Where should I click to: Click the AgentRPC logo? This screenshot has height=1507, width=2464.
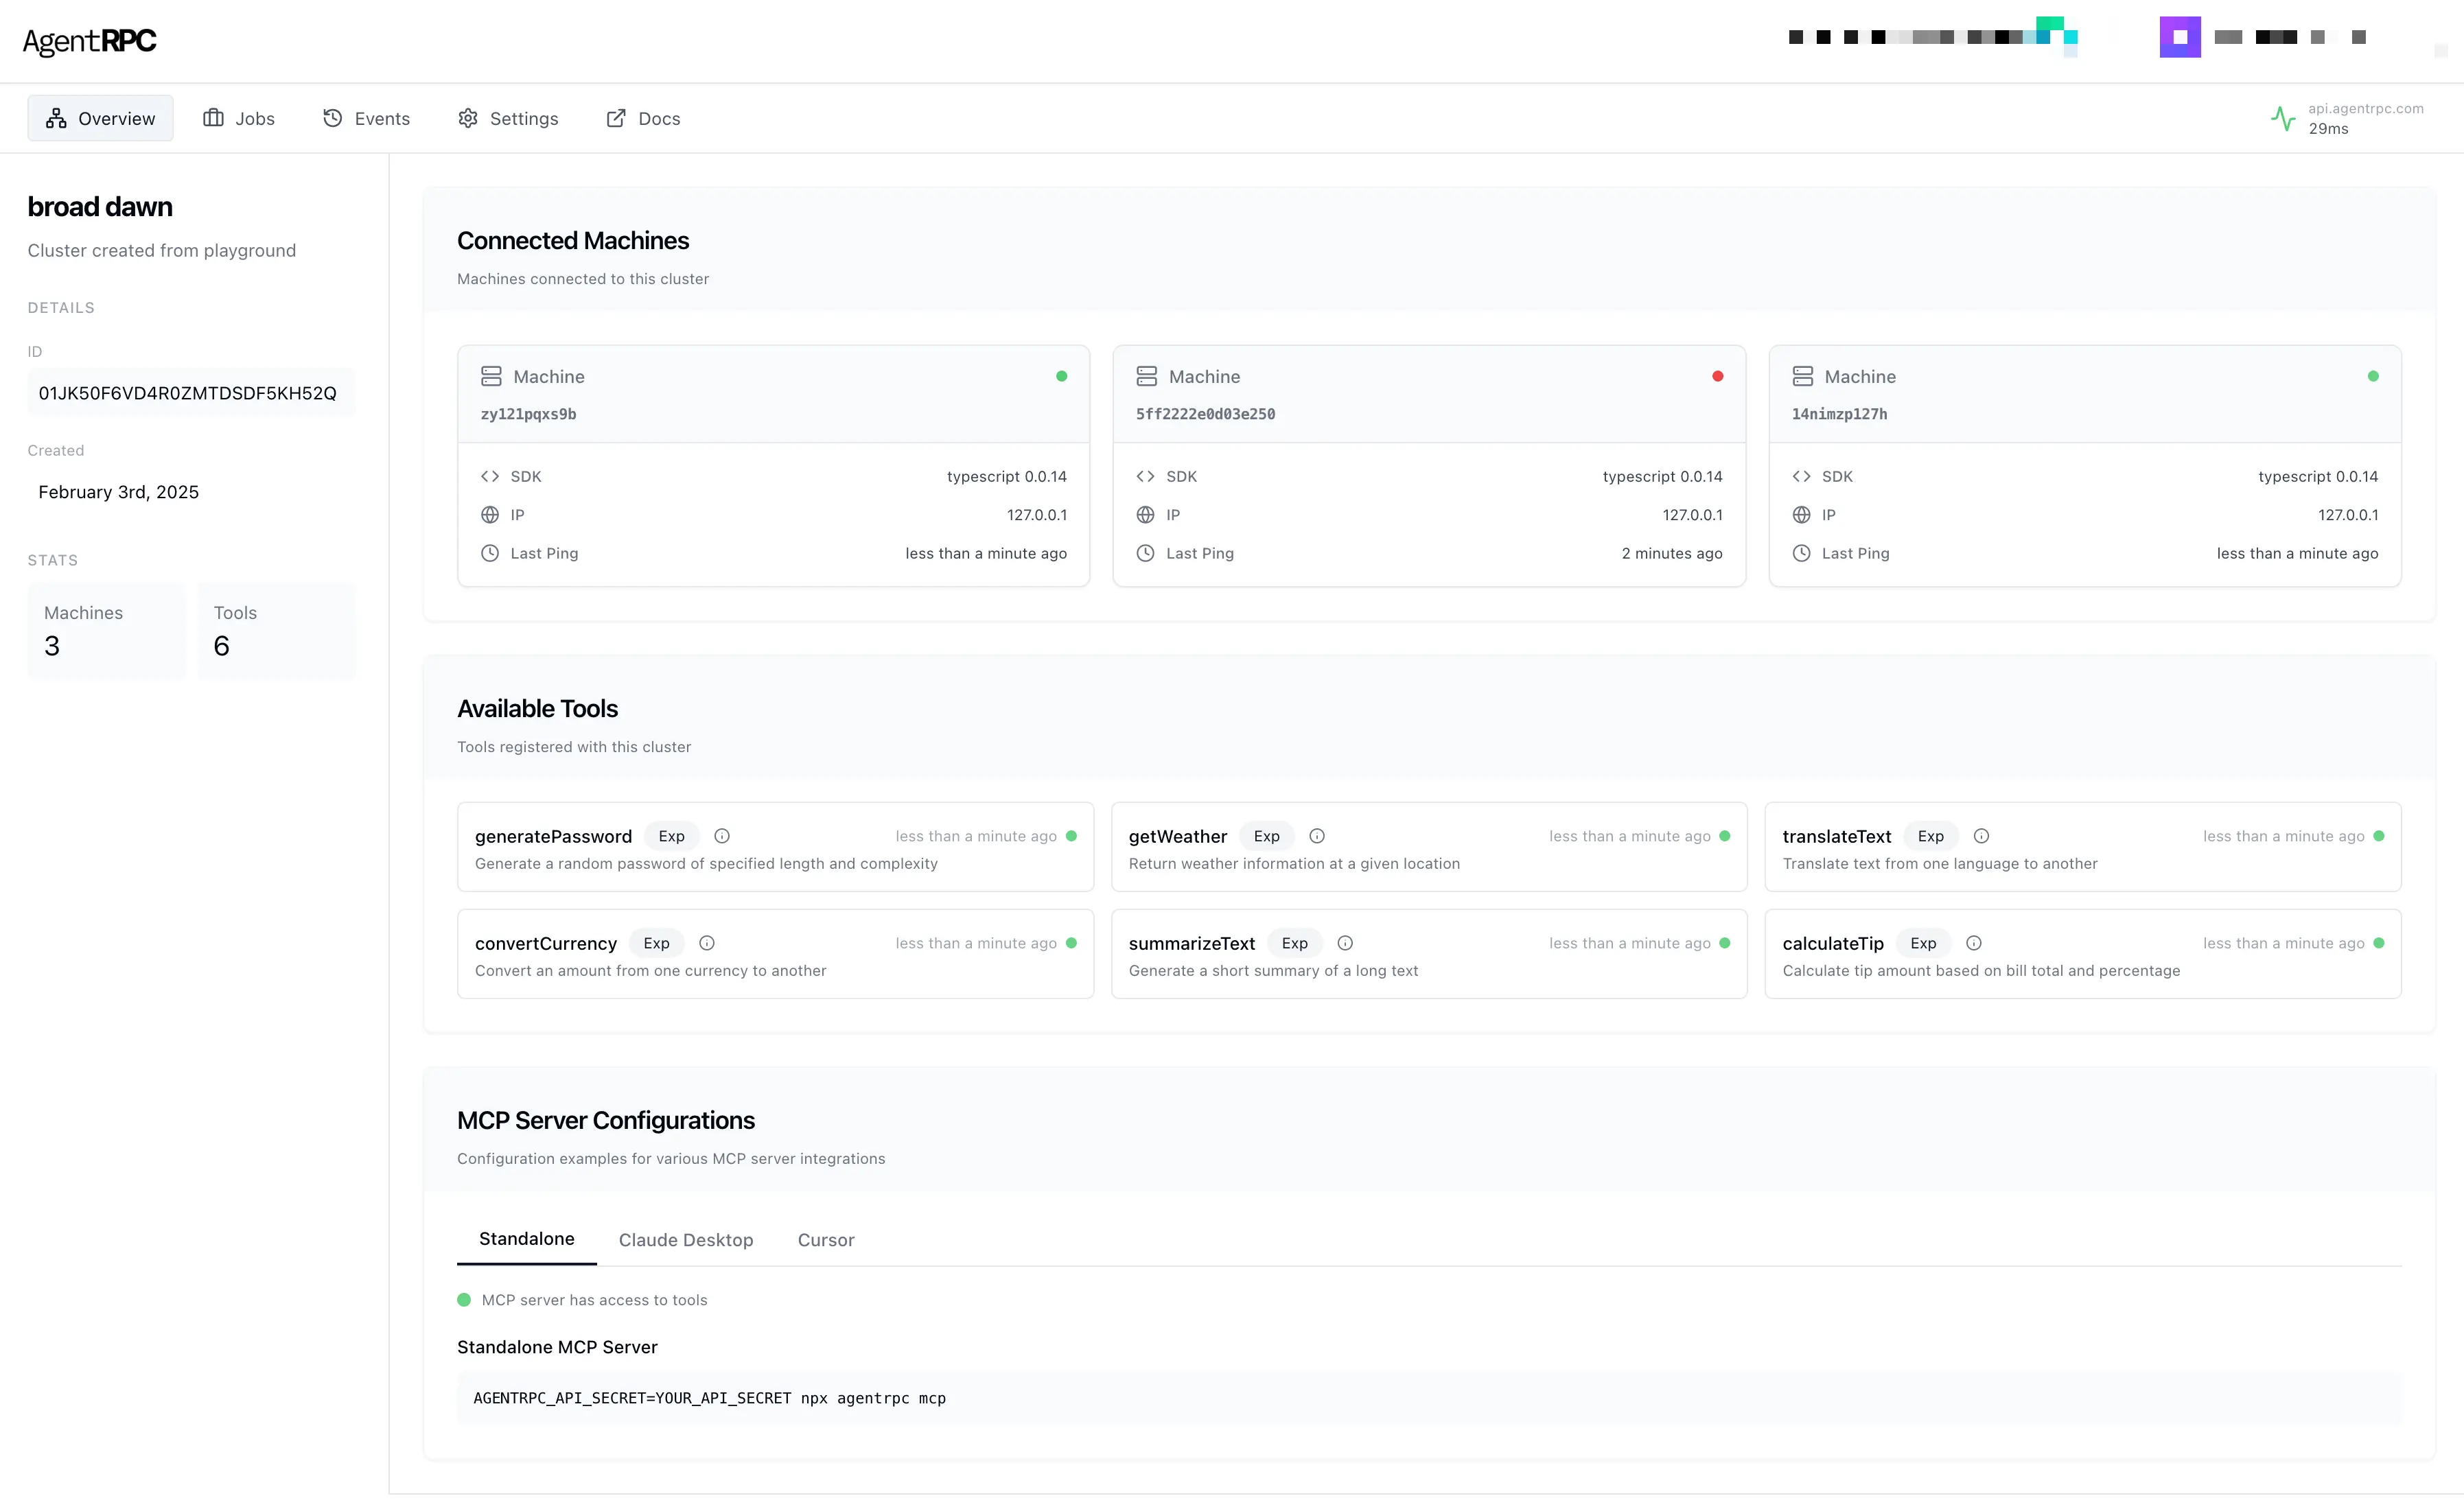[90, 41]
